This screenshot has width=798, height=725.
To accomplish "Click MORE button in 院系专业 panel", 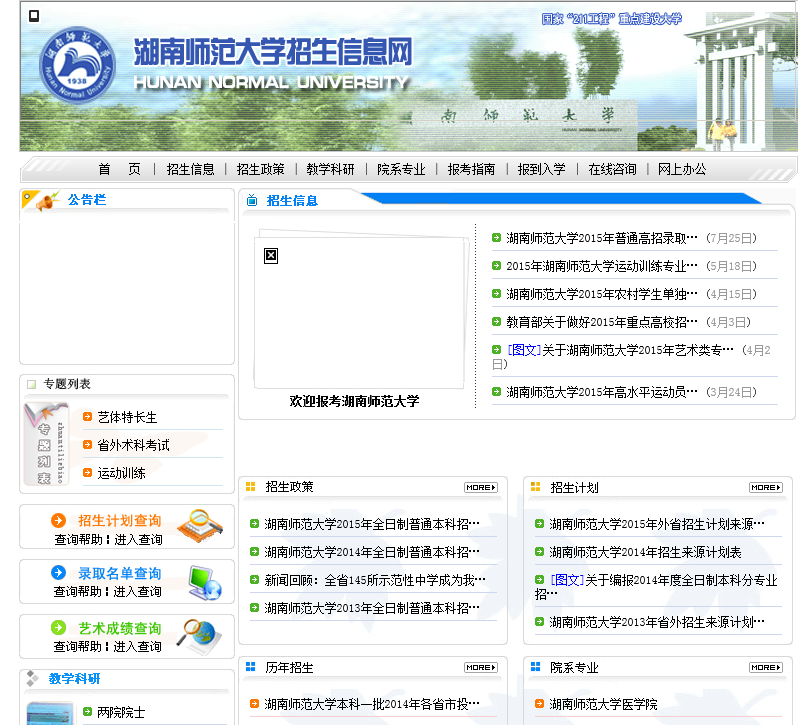I will [765, 668].
